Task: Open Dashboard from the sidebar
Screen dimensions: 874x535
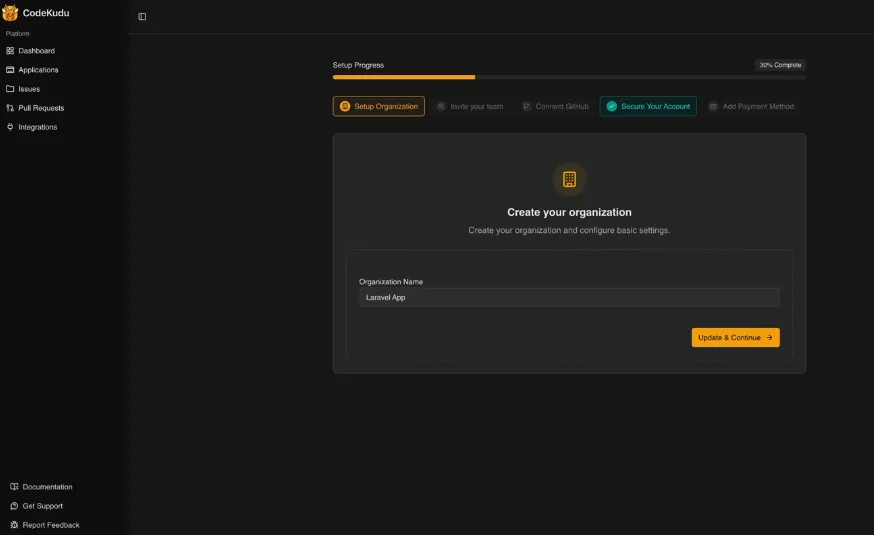Action: (x=36, y=51)
